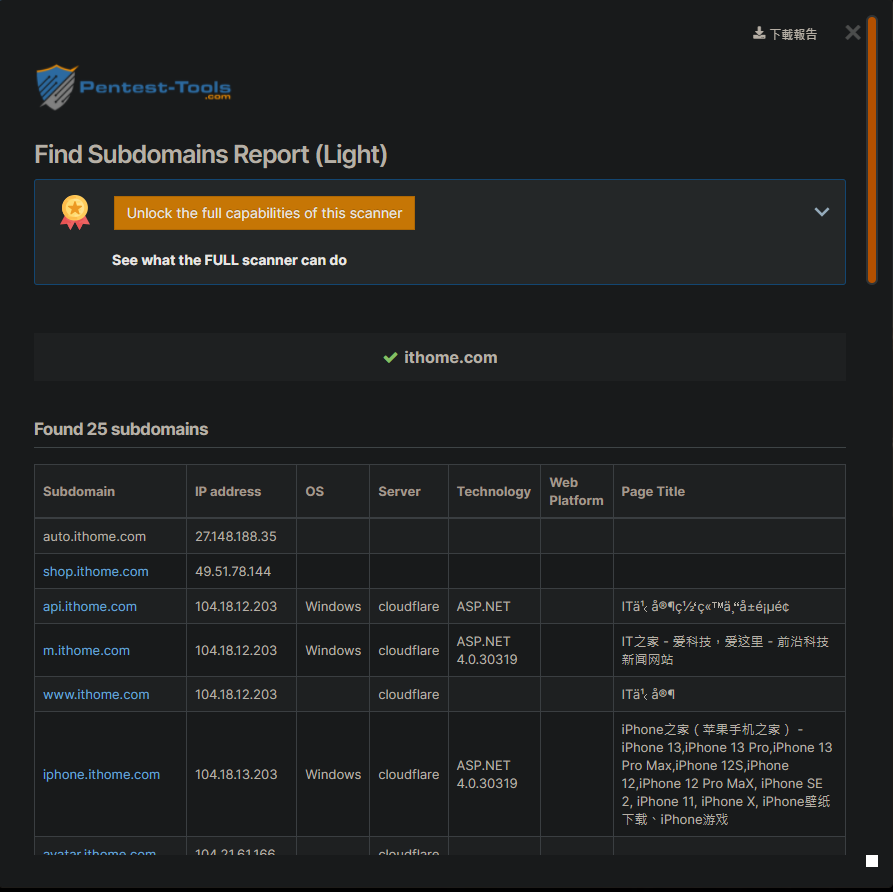The height and width of the screenshot is (892, 893).
Task: Click IP 104.18.13.203 cell
Action: coord(241,775)
